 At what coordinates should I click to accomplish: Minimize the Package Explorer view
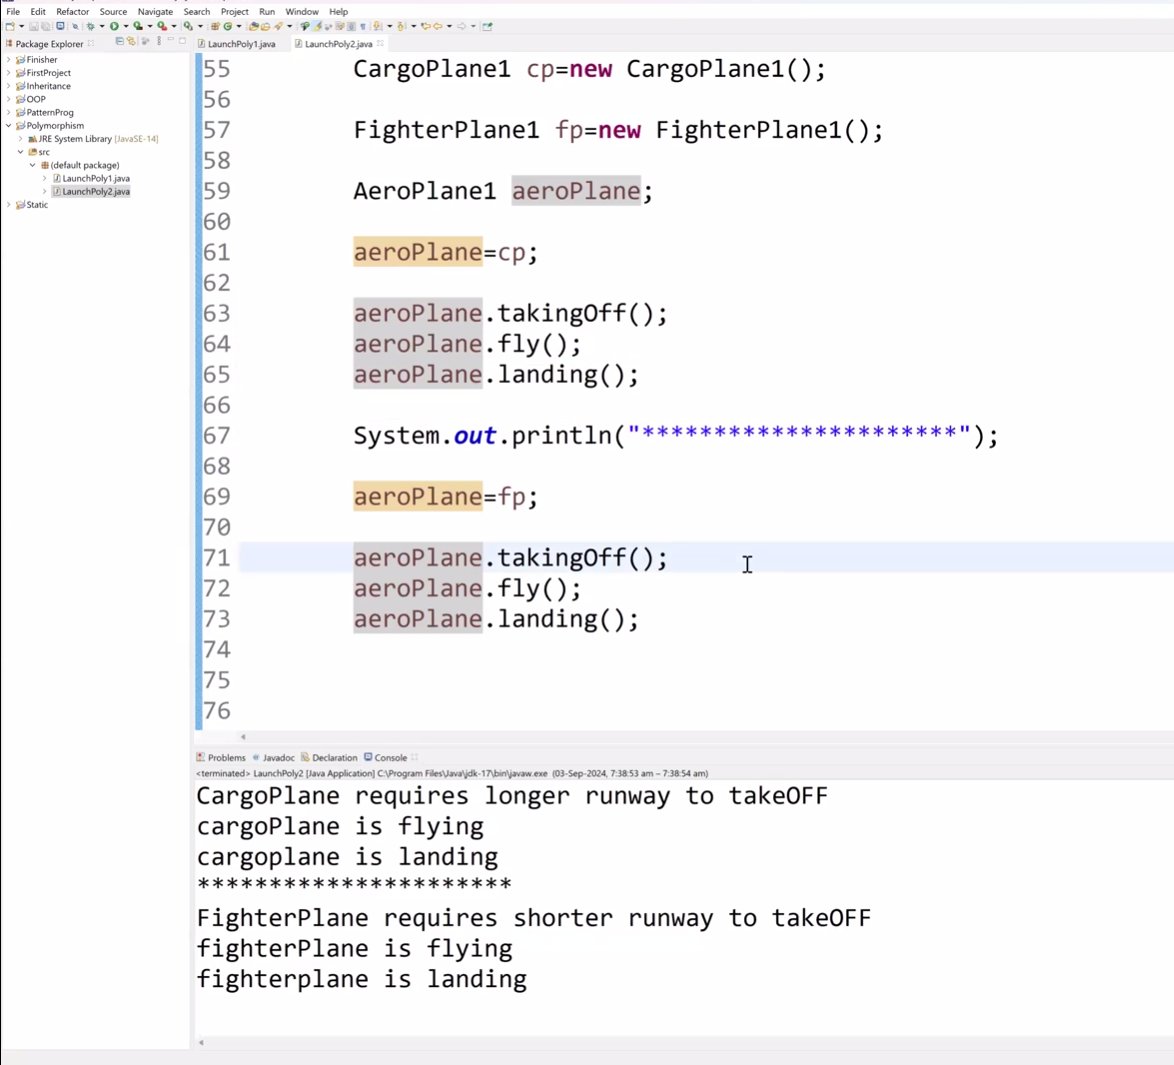[x=170, y=44]
